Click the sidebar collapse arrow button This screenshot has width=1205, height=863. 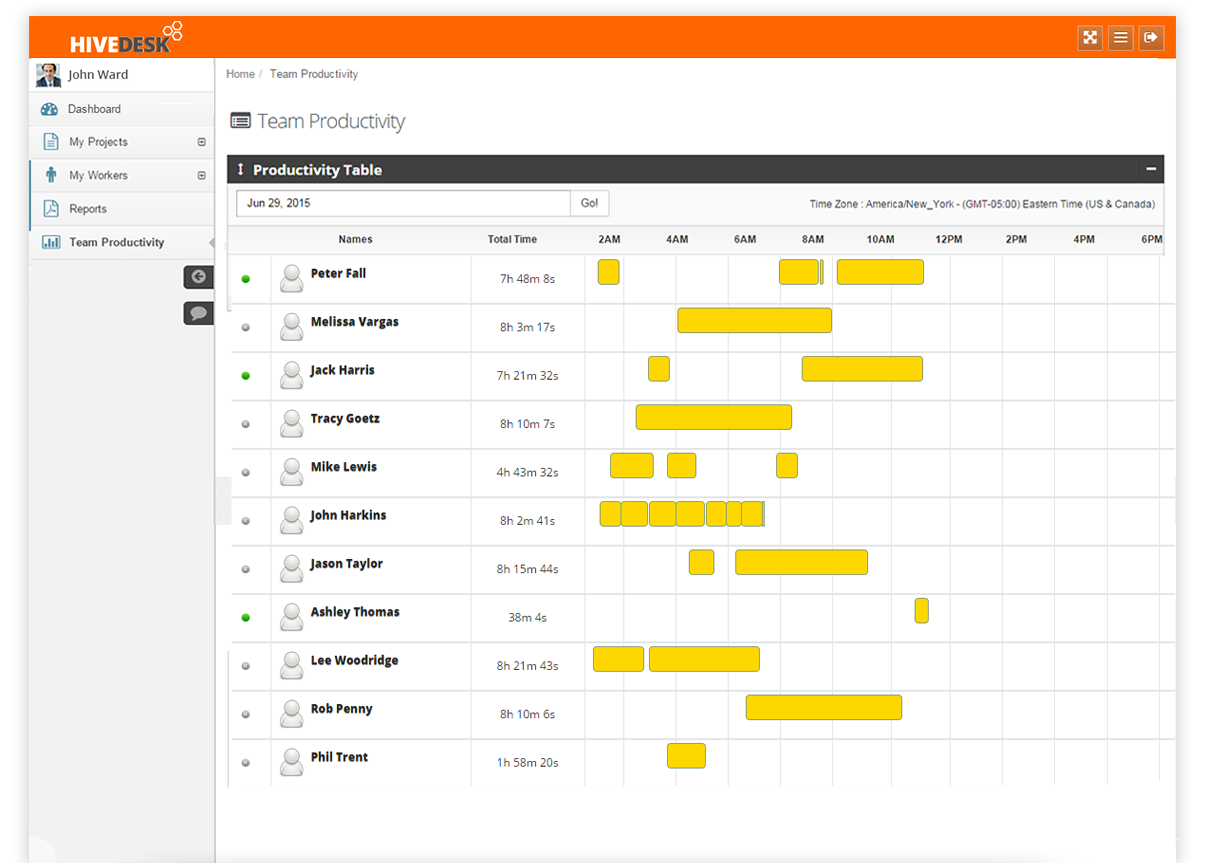(198, 277)
